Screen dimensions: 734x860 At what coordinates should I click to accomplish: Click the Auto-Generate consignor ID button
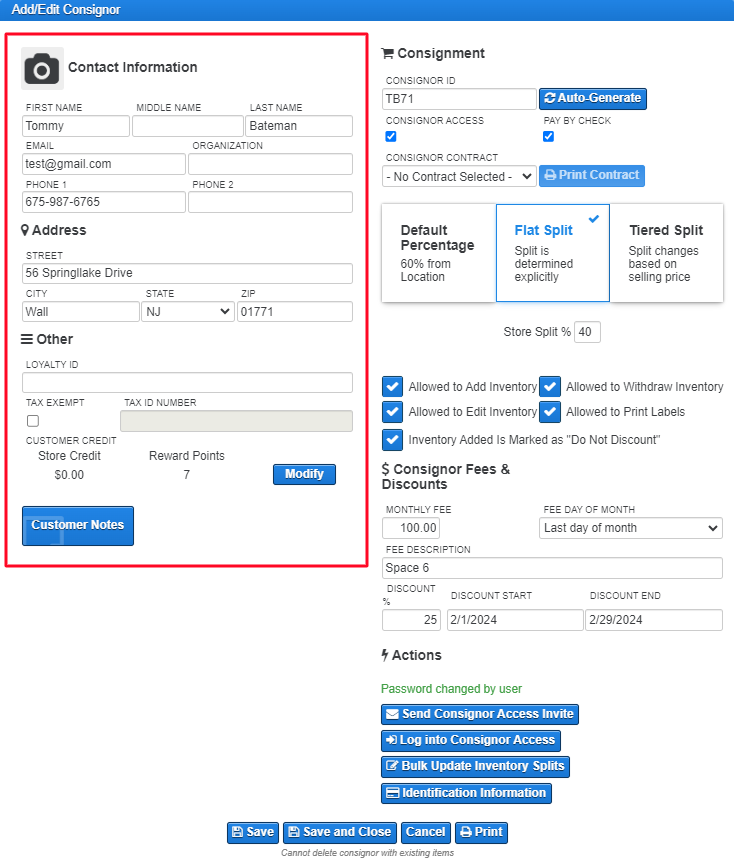click(x=592, y=99)
